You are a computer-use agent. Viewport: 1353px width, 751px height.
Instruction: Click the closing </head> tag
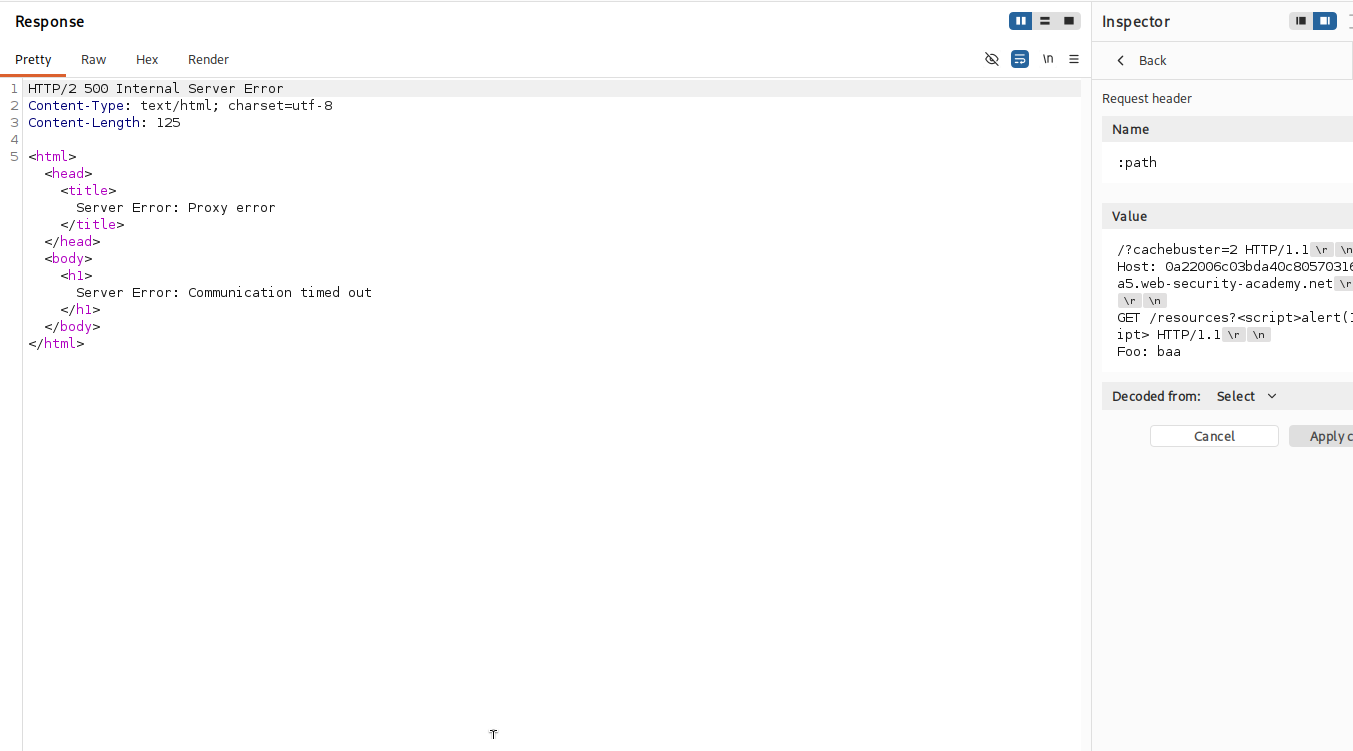click(72, 241)
